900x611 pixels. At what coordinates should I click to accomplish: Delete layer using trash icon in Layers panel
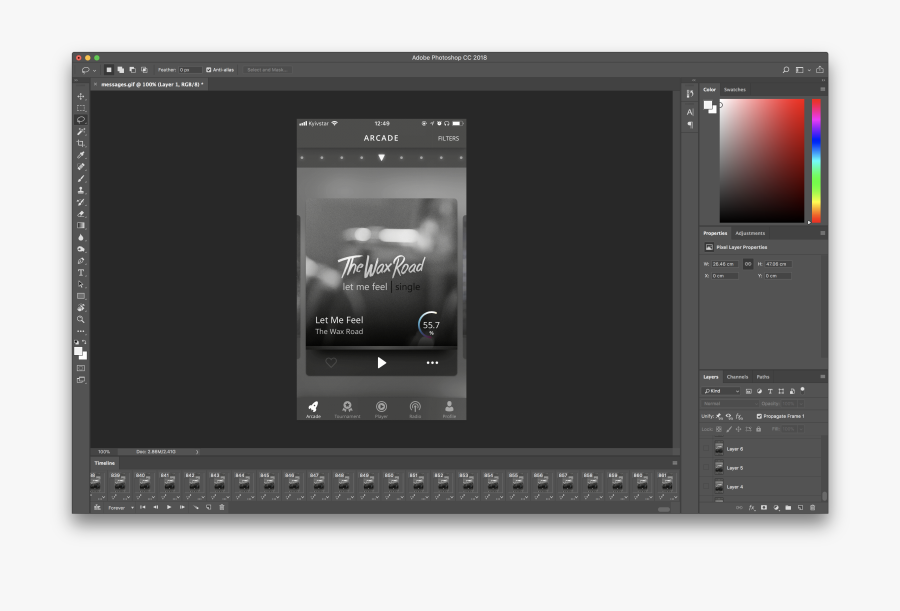[812, 508]
